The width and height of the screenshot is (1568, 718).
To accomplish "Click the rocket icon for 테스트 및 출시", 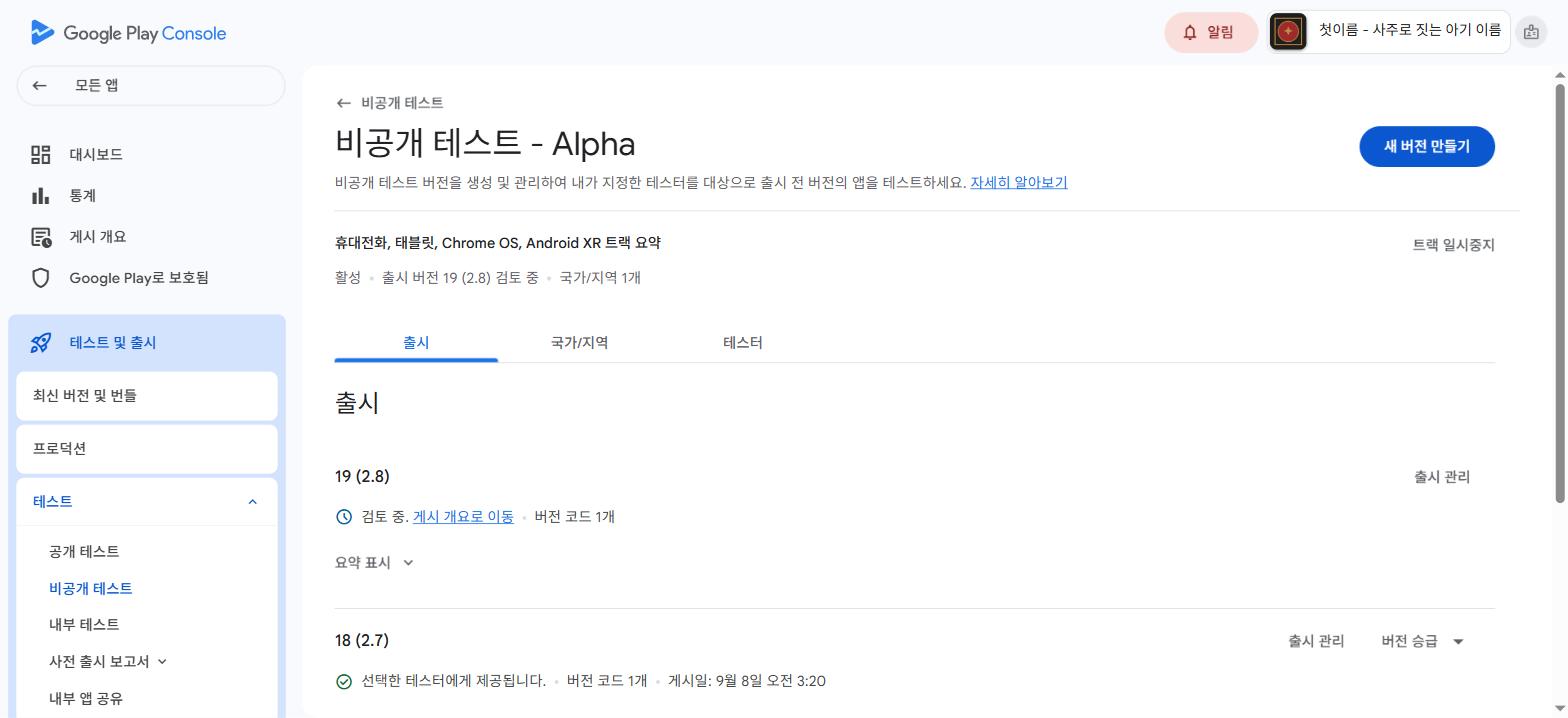I will [x=41, y=342].
